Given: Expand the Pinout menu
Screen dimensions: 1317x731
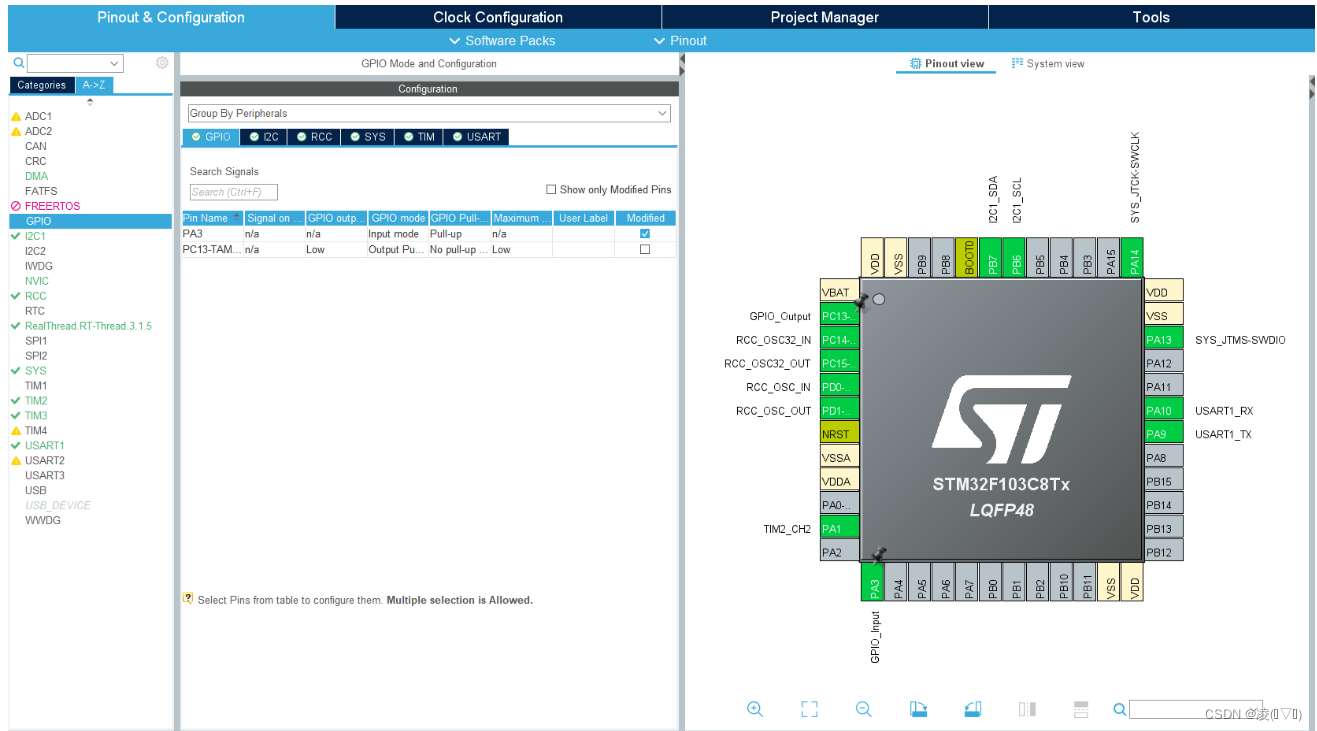Looking at the screenshot, I should (x=680, y=41).
